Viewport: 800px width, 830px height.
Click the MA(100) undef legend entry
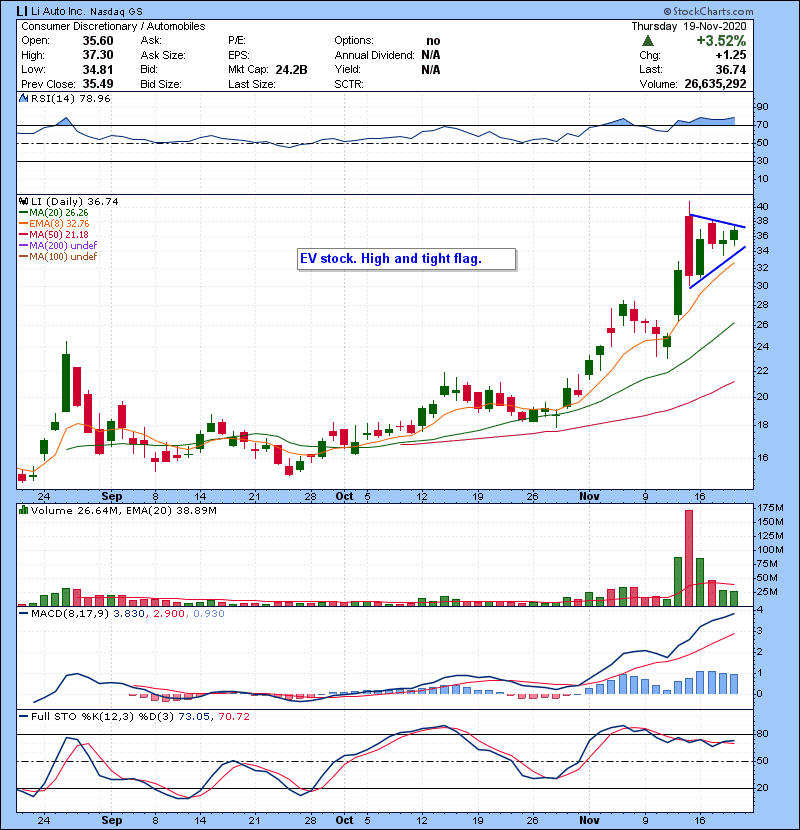point(58,257)
